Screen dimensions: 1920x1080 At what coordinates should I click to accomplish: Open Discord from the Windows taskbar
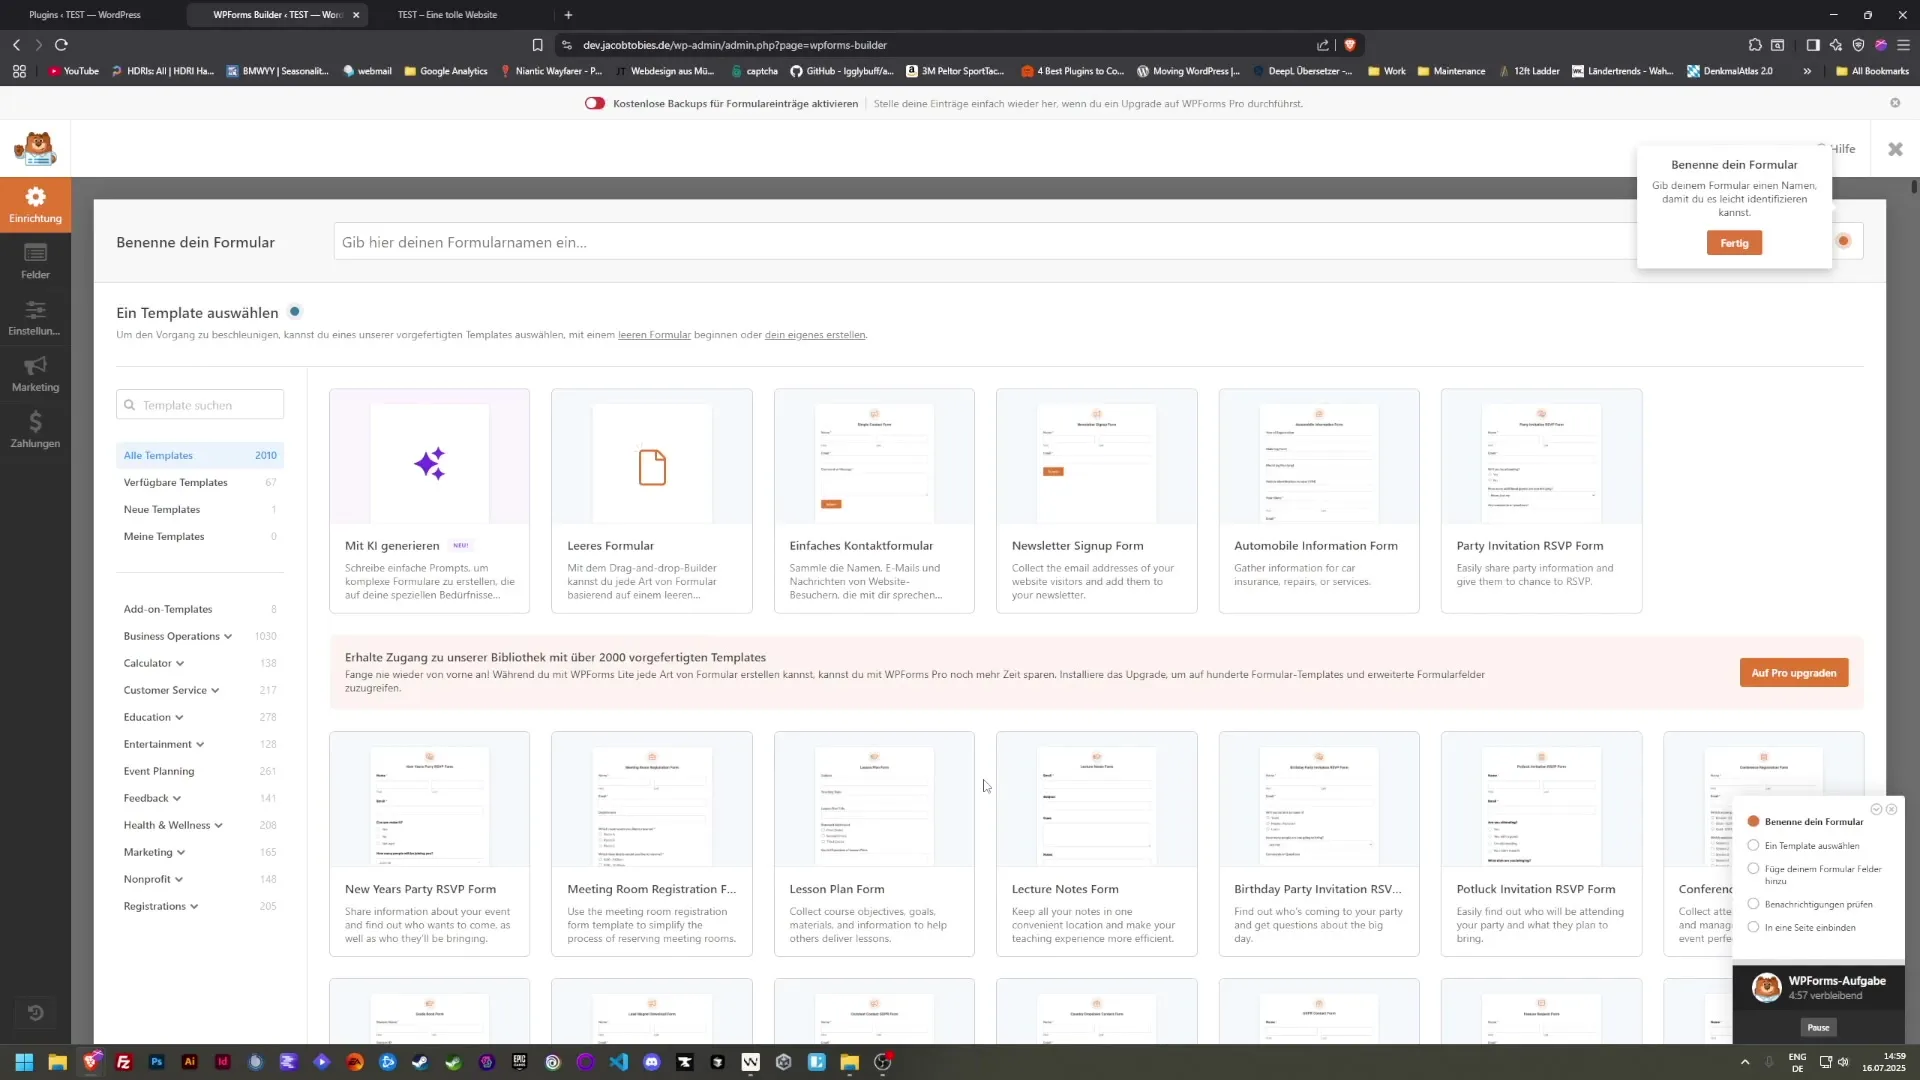point(652,1062)
